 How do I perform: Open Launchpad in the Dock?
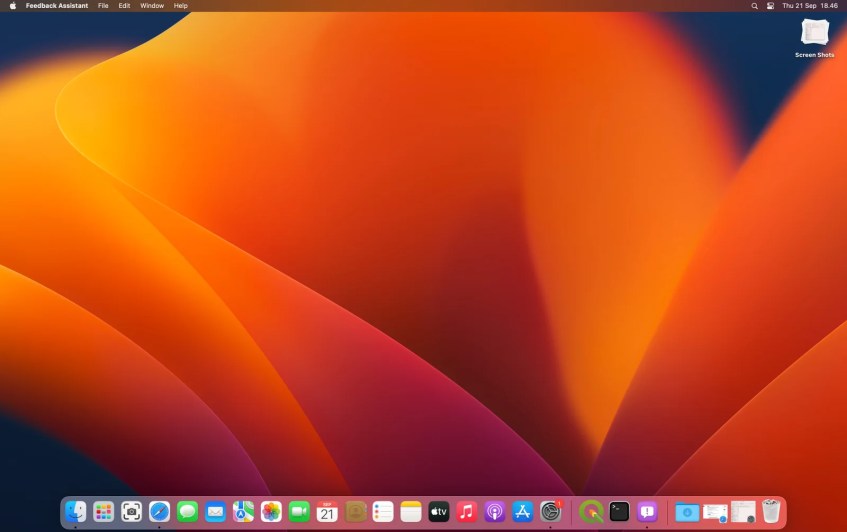[103, 511]
